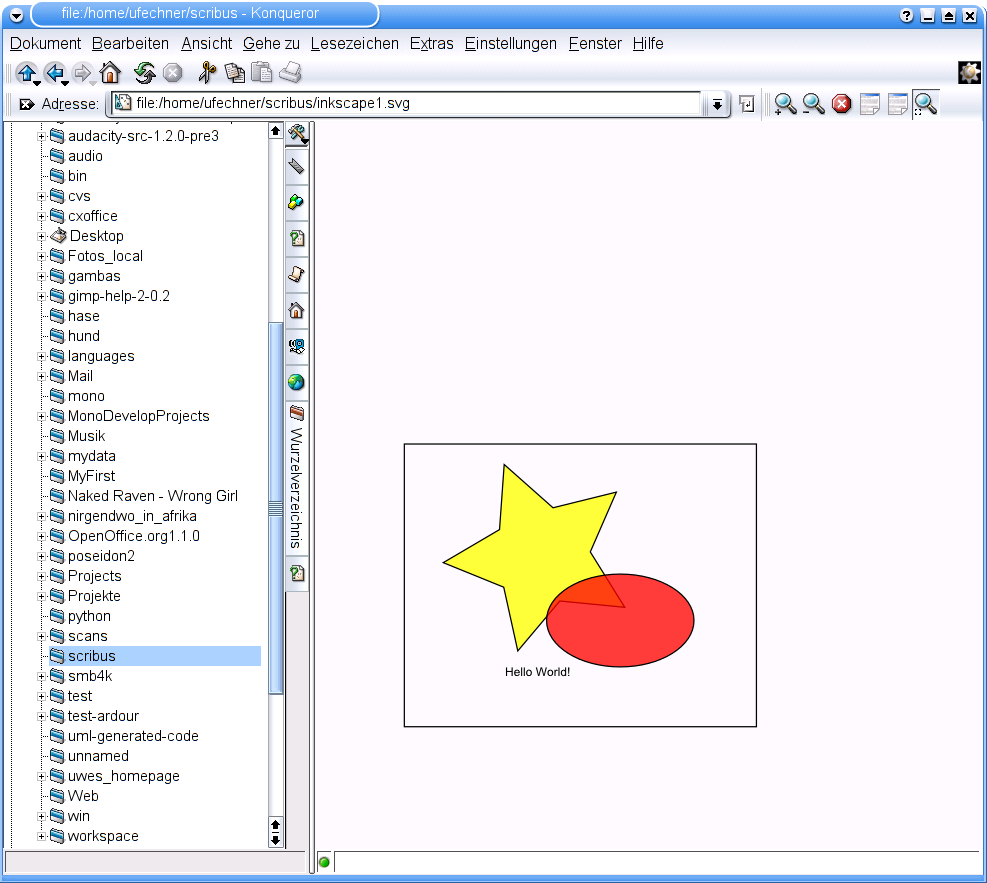Open the Einstellungen menu
Screen dimensions: 987x883
tap(510, 44)
